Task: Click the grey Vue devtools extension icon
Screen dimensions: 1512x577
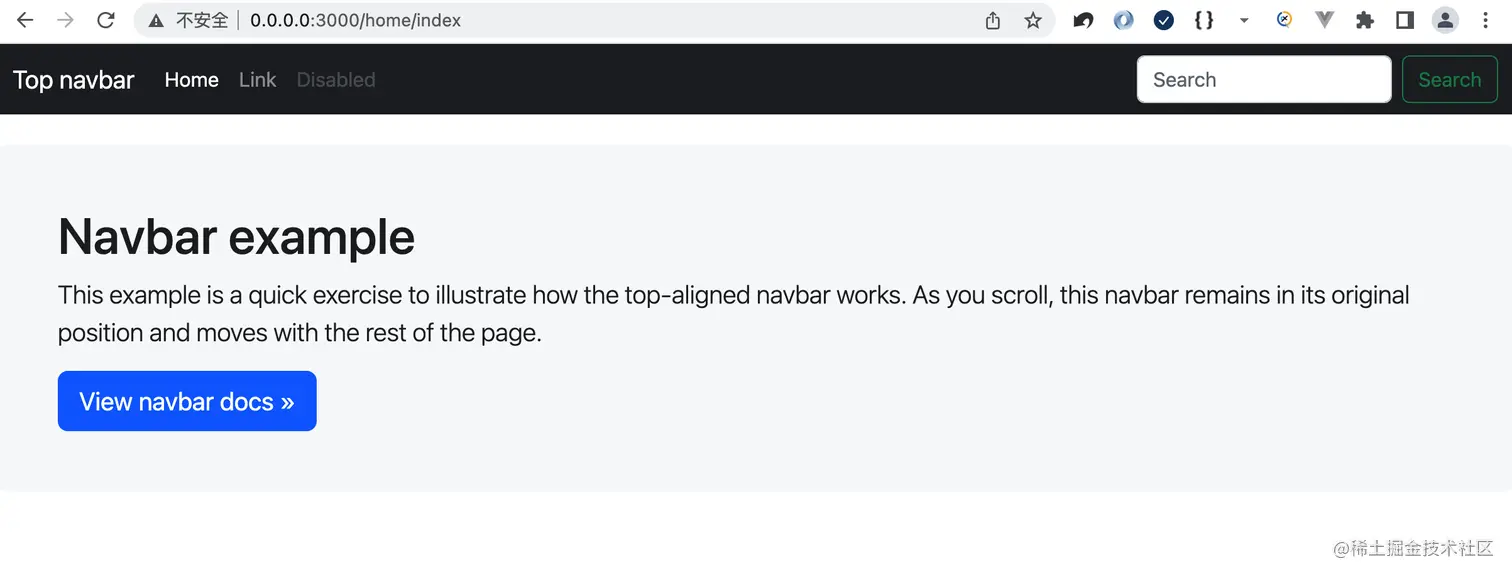Action: [1324, 20]
